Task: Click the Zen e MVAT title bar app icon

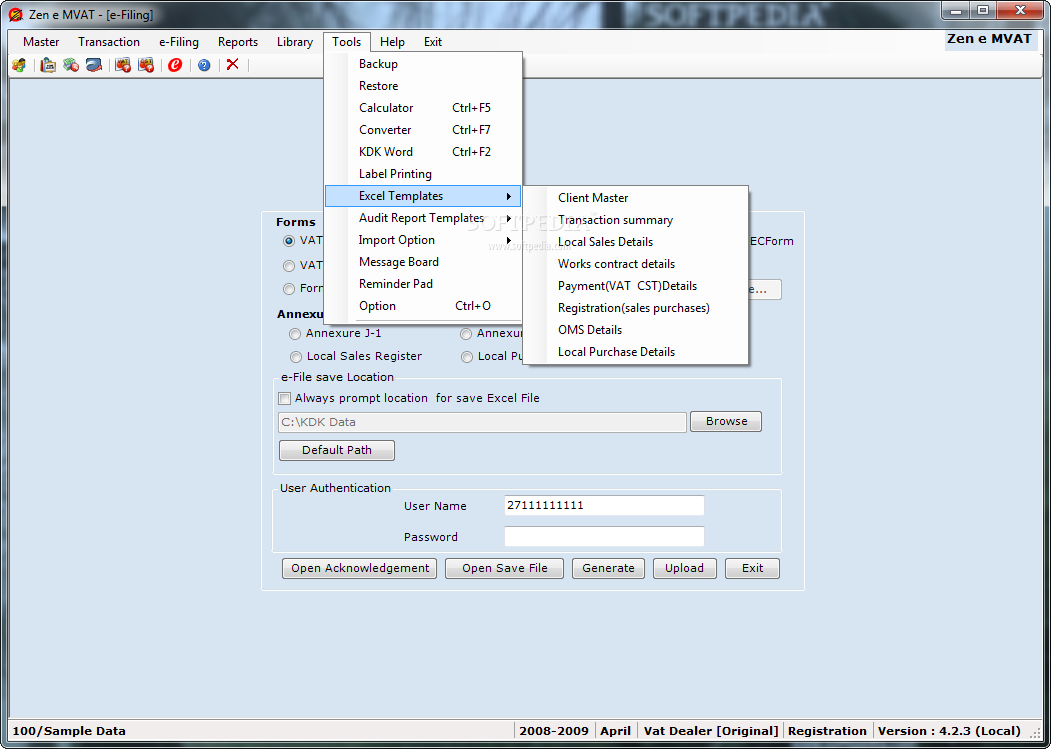Action: coord(15,14)
